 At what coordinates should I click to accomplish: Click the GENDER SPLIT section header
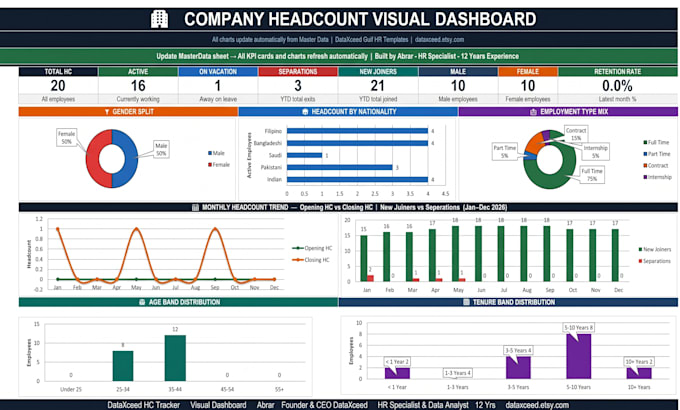click(x=128, y=112)
